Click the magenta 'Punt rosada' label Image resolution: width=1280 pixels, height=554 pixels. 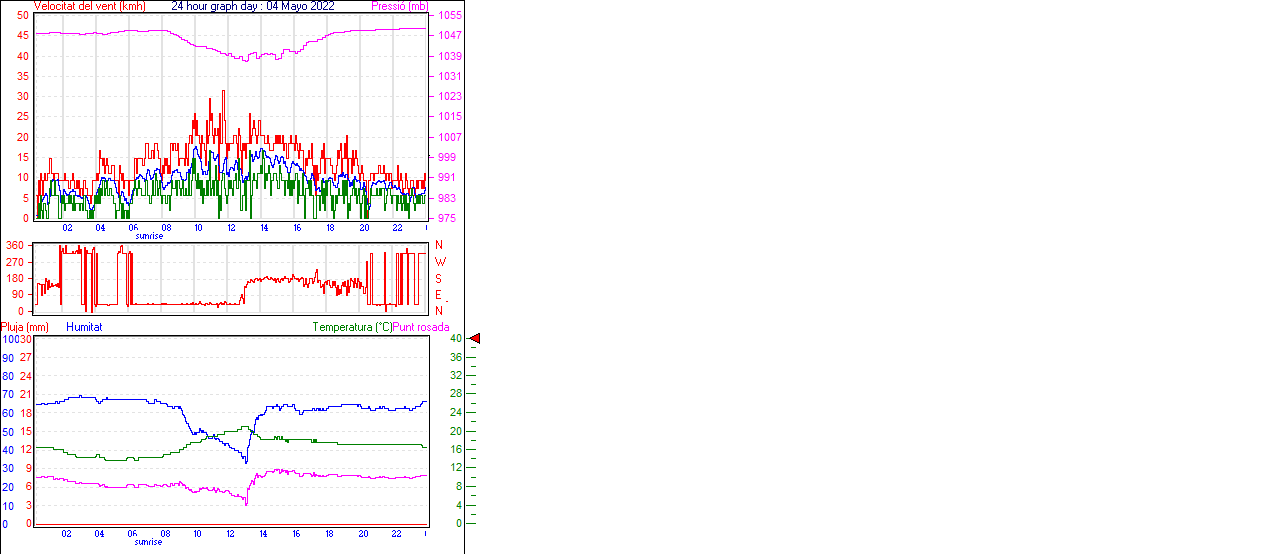coord(421,327)
